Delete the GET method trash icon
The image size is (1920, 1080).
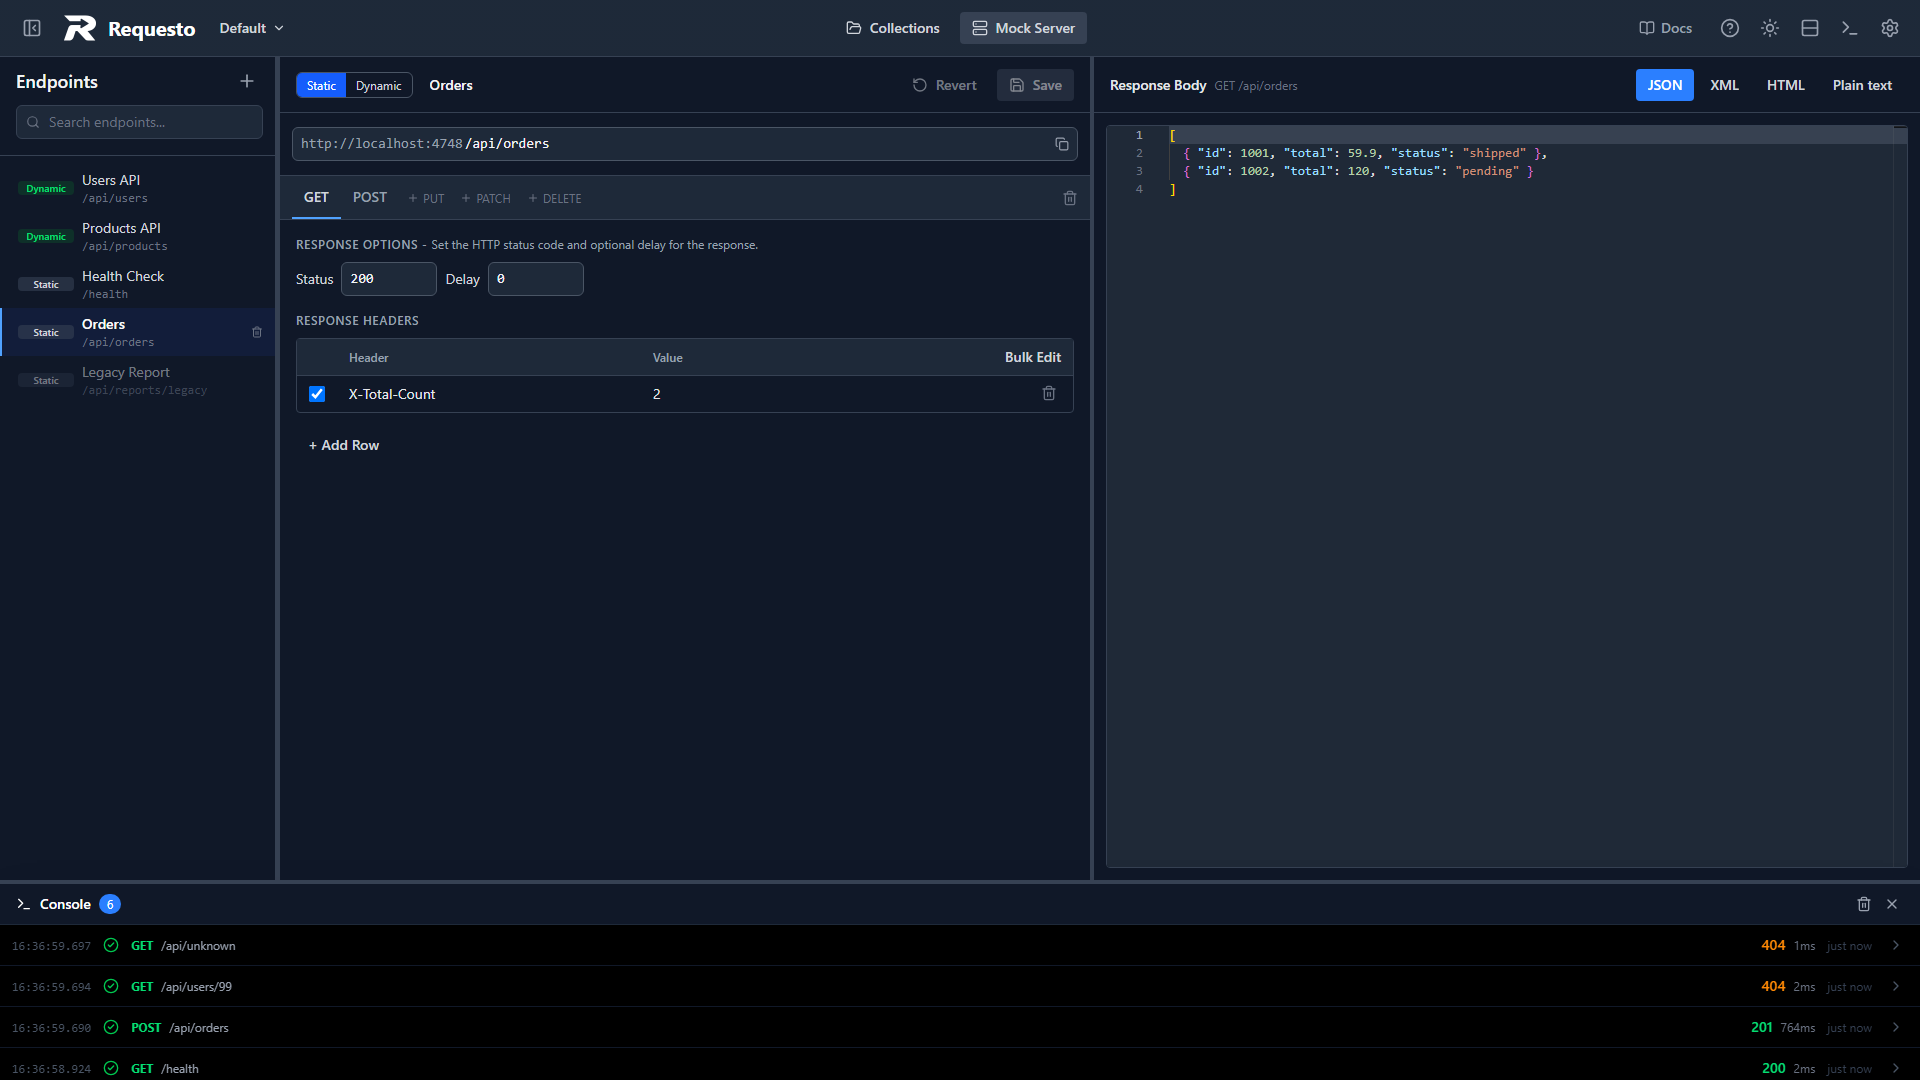[1070, 198]
